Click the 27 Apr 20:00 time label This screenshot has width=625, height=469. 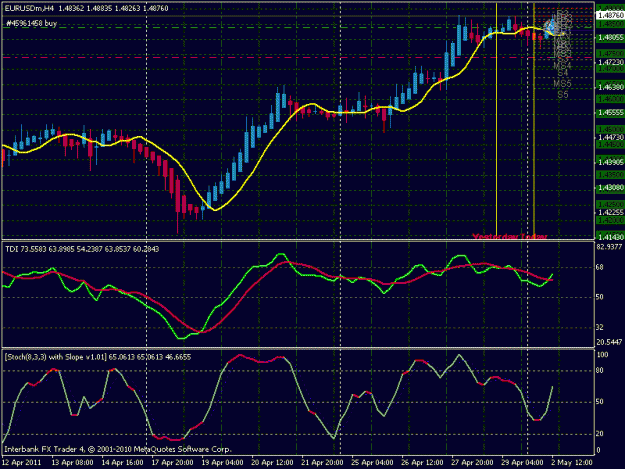click(472, 463)
